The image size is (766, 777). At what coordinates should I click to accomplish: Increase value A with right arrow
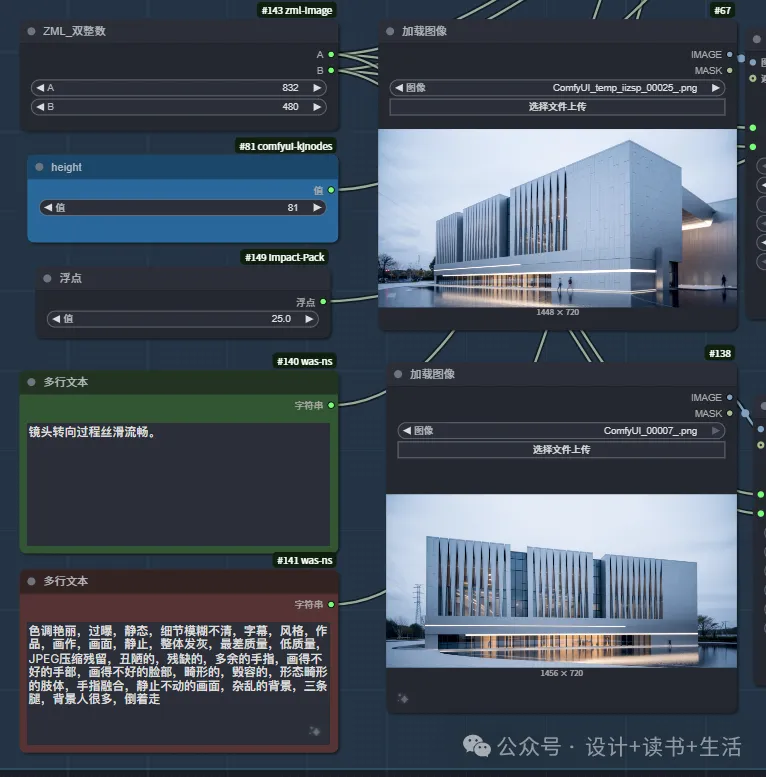click(x=317, y=88)
